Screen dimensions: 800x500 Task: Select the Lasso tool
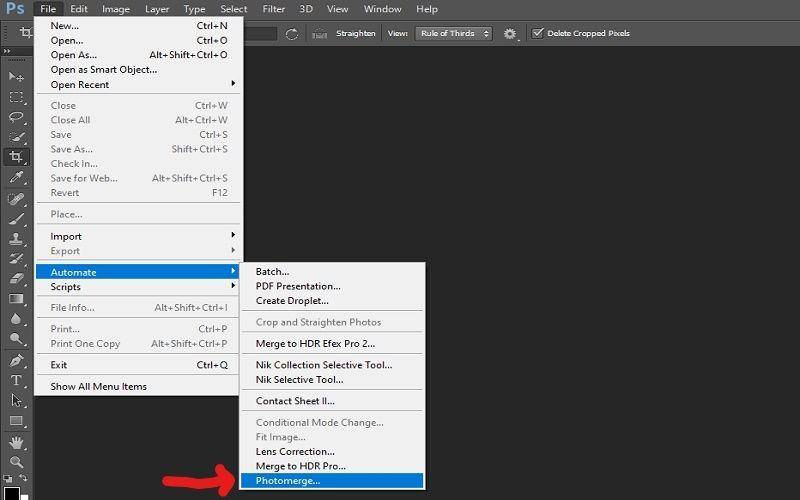point(16,117)
